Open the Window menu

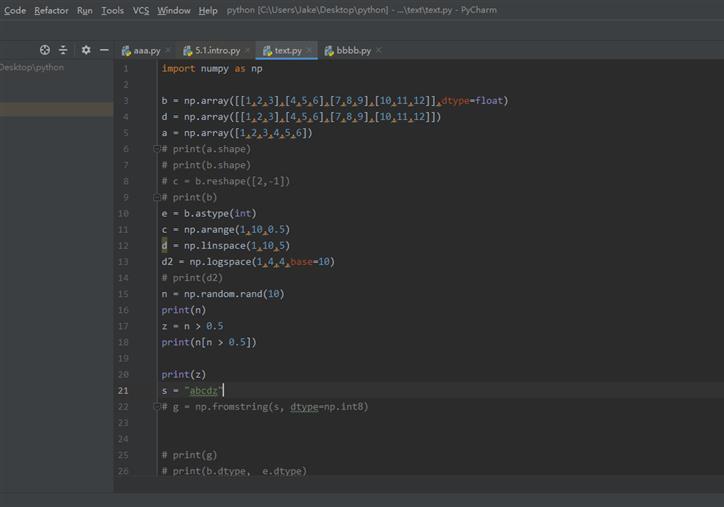tap(174, 10)
